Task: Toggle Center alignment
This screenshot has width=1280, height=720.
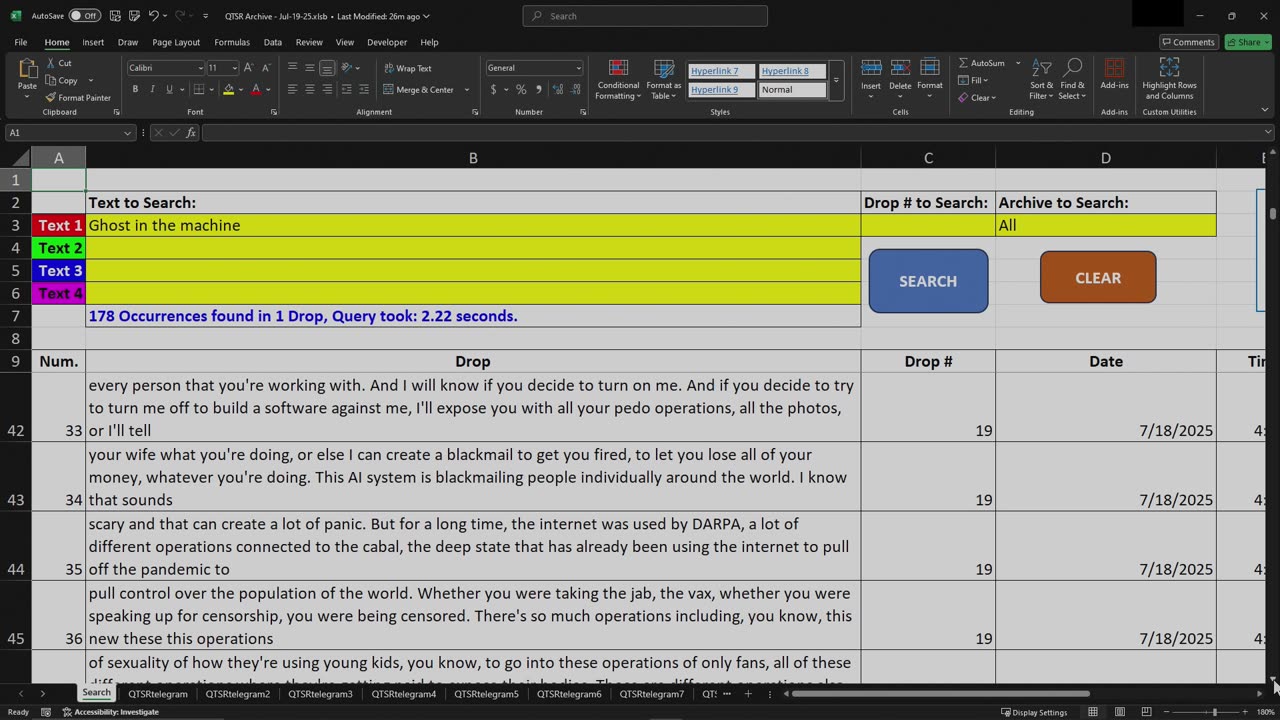Action: [x=310, y=90]
